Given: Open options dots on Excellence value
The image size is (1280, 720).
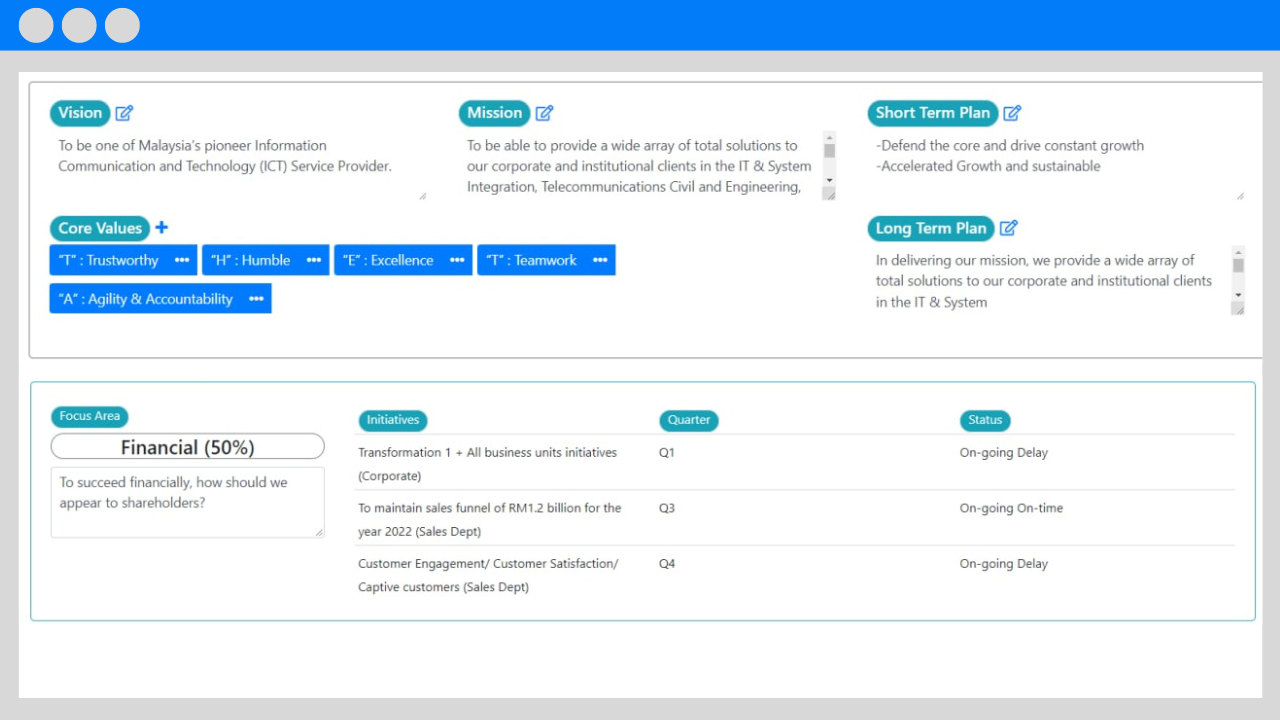Looking at the screenshot, I should pos(457,260).
